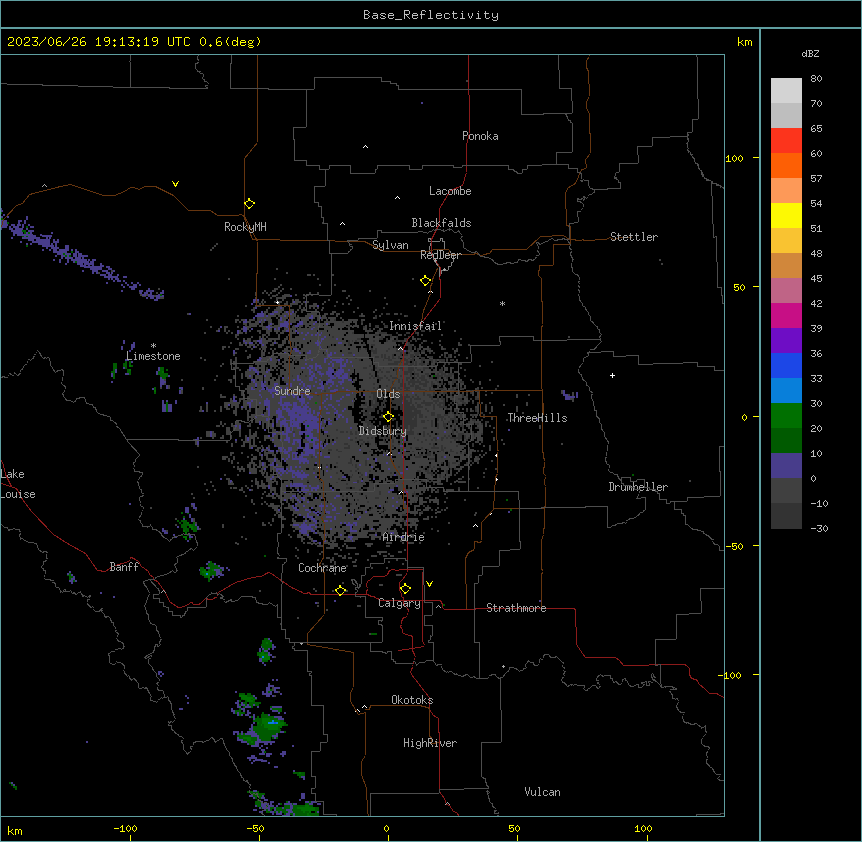
Task: Click the yellow diamond marker above Calgary label
Action: 405,589
